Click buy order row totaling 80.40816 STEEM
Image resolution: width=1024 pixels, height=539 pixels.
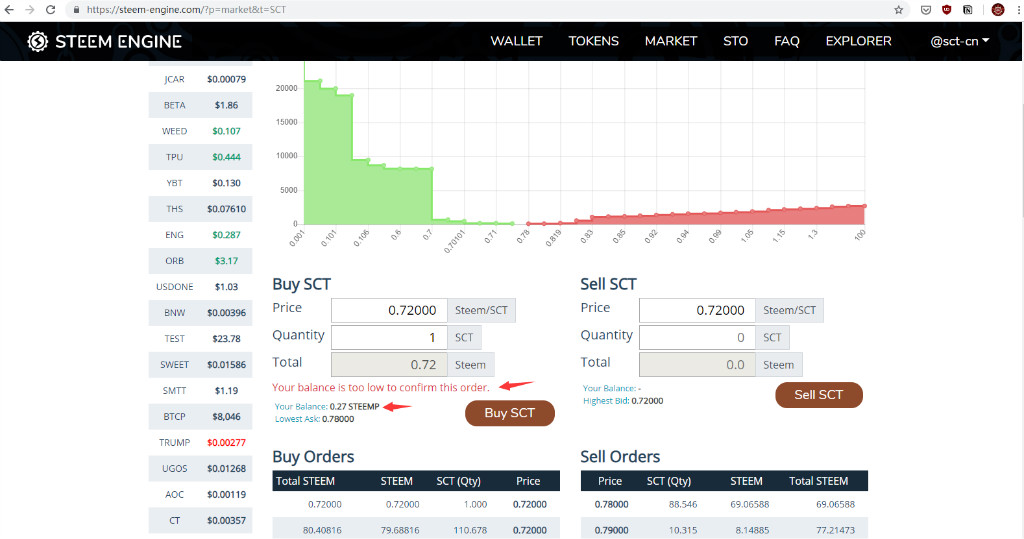point(416,529)
